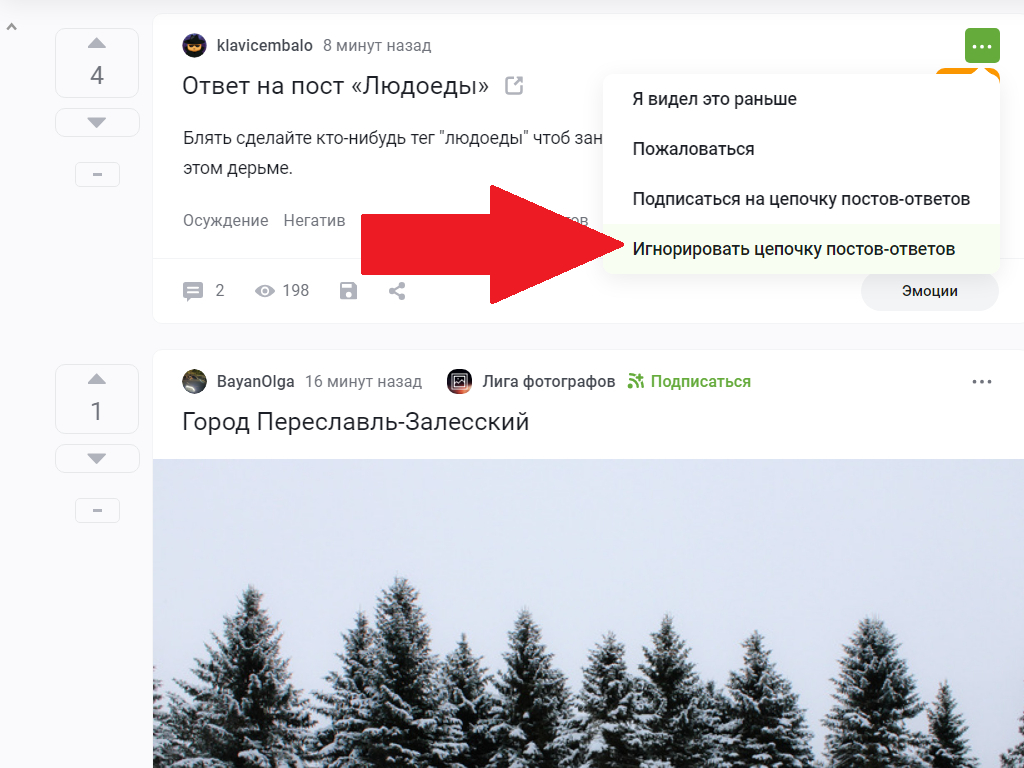This screenshot has width=1024, height=768.
Task: Collapse BayanOlga post with minus button
Action: (x=97, y=510)
